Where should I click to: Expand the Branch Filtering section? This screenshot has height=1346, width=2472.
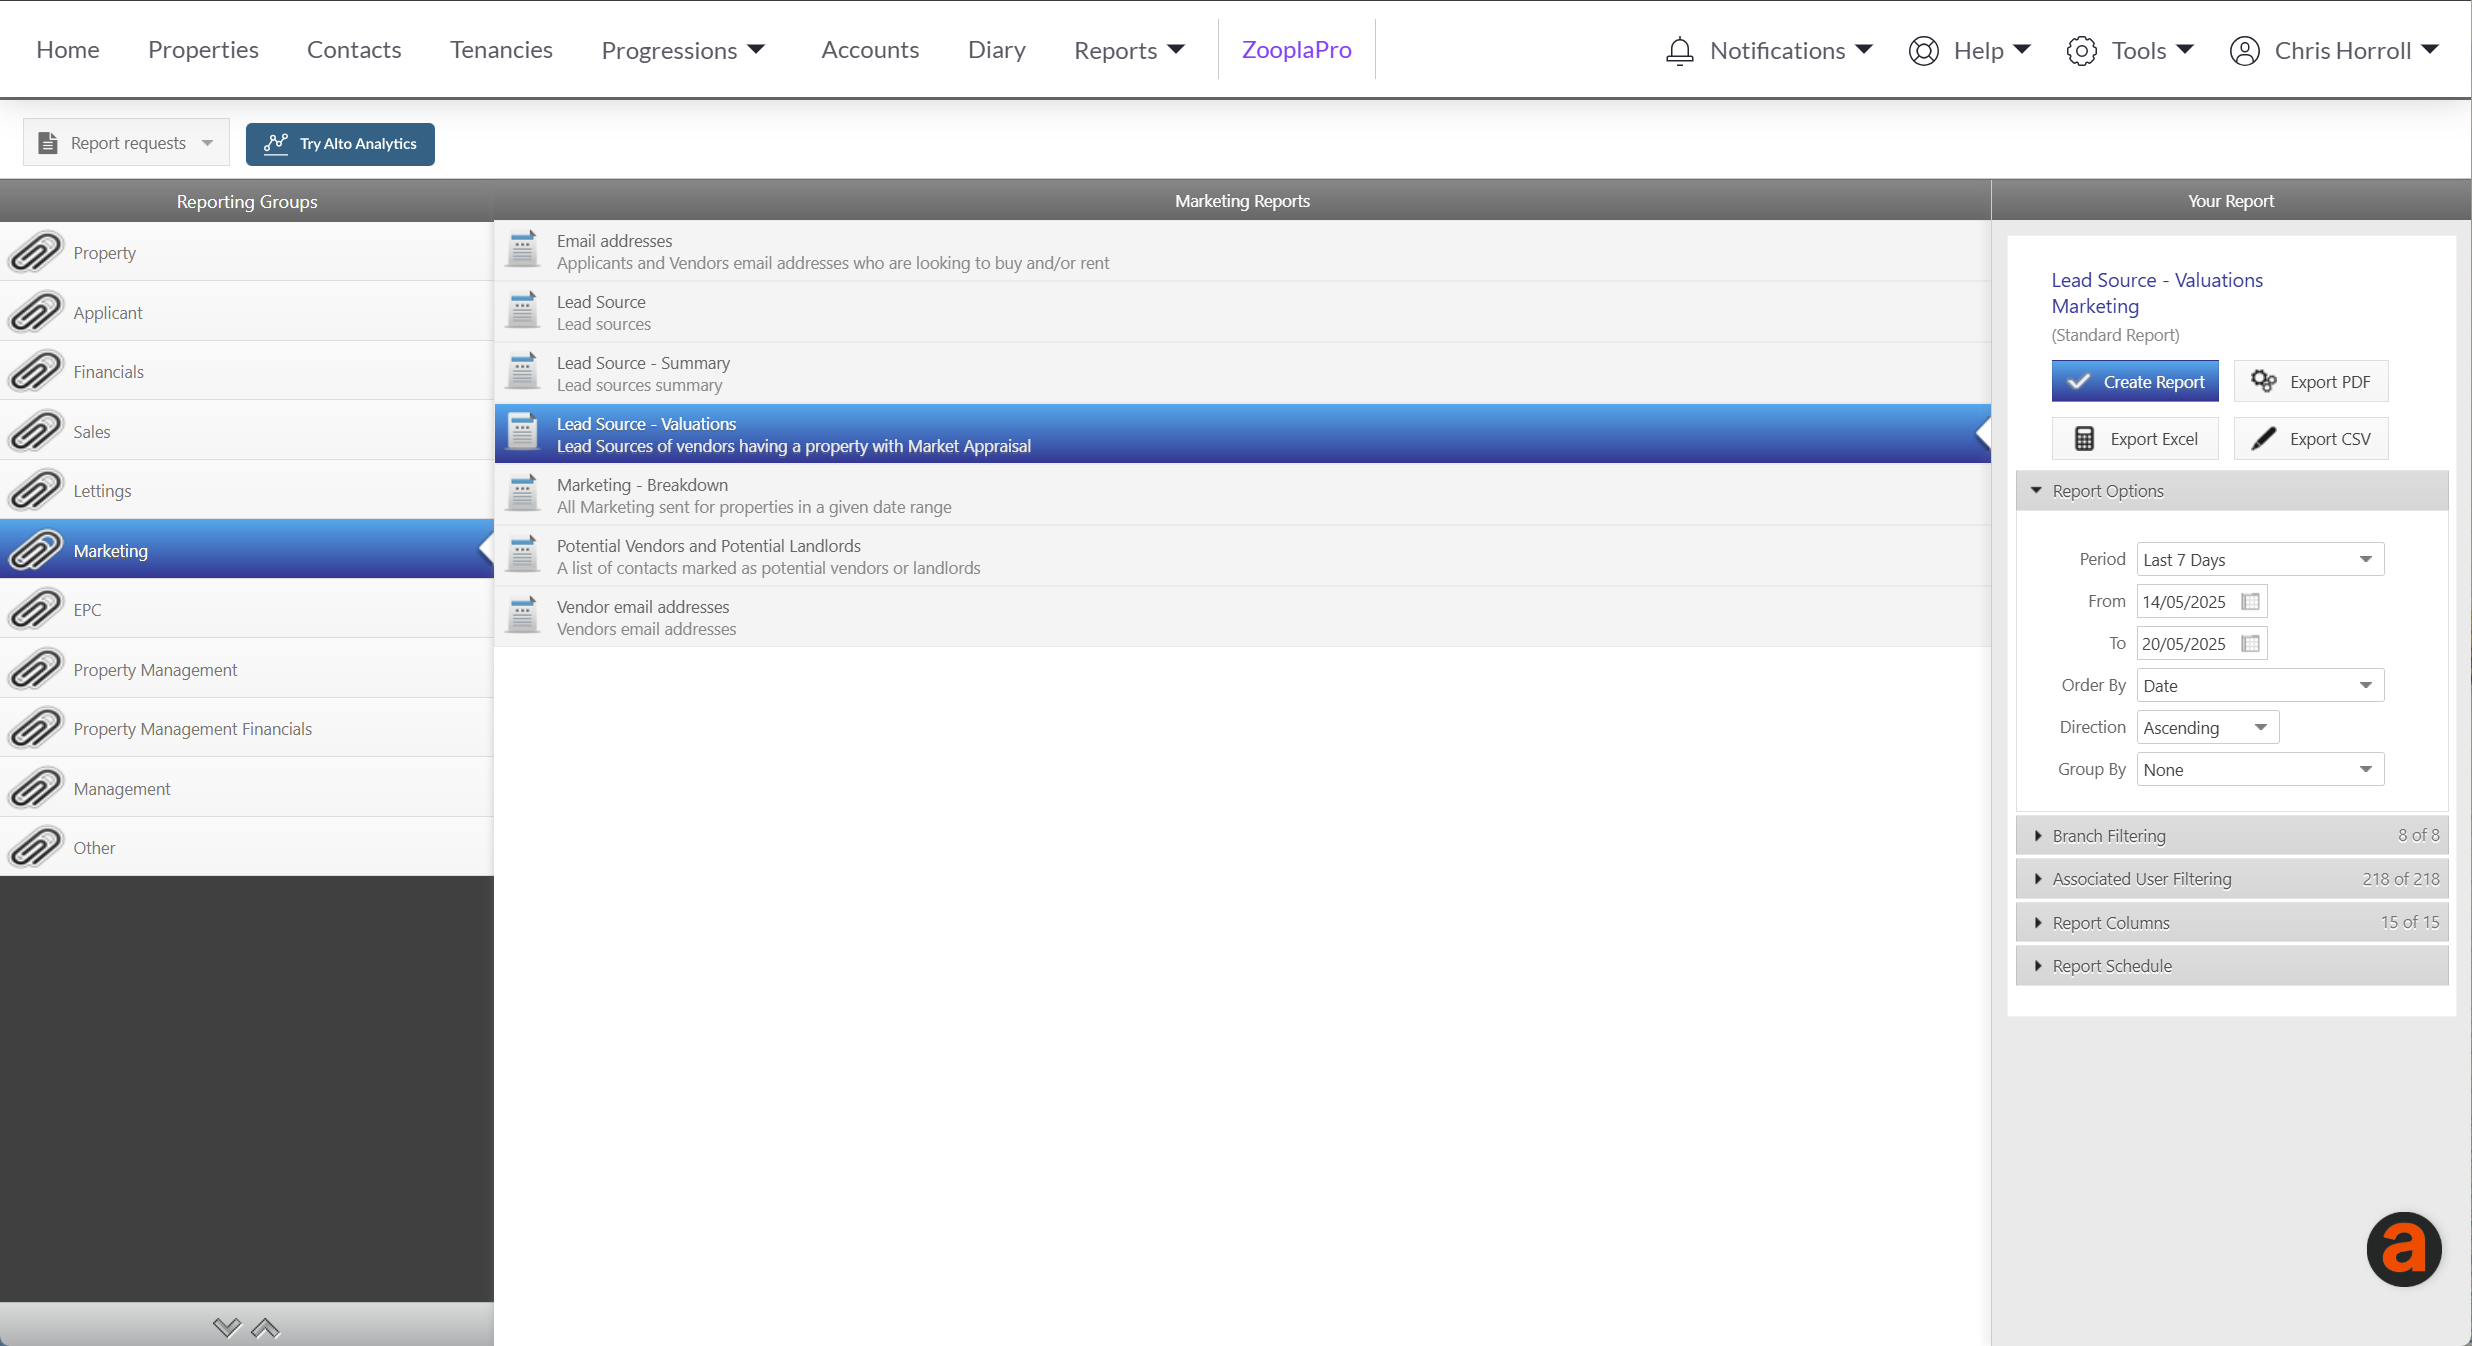[2232, 835]
